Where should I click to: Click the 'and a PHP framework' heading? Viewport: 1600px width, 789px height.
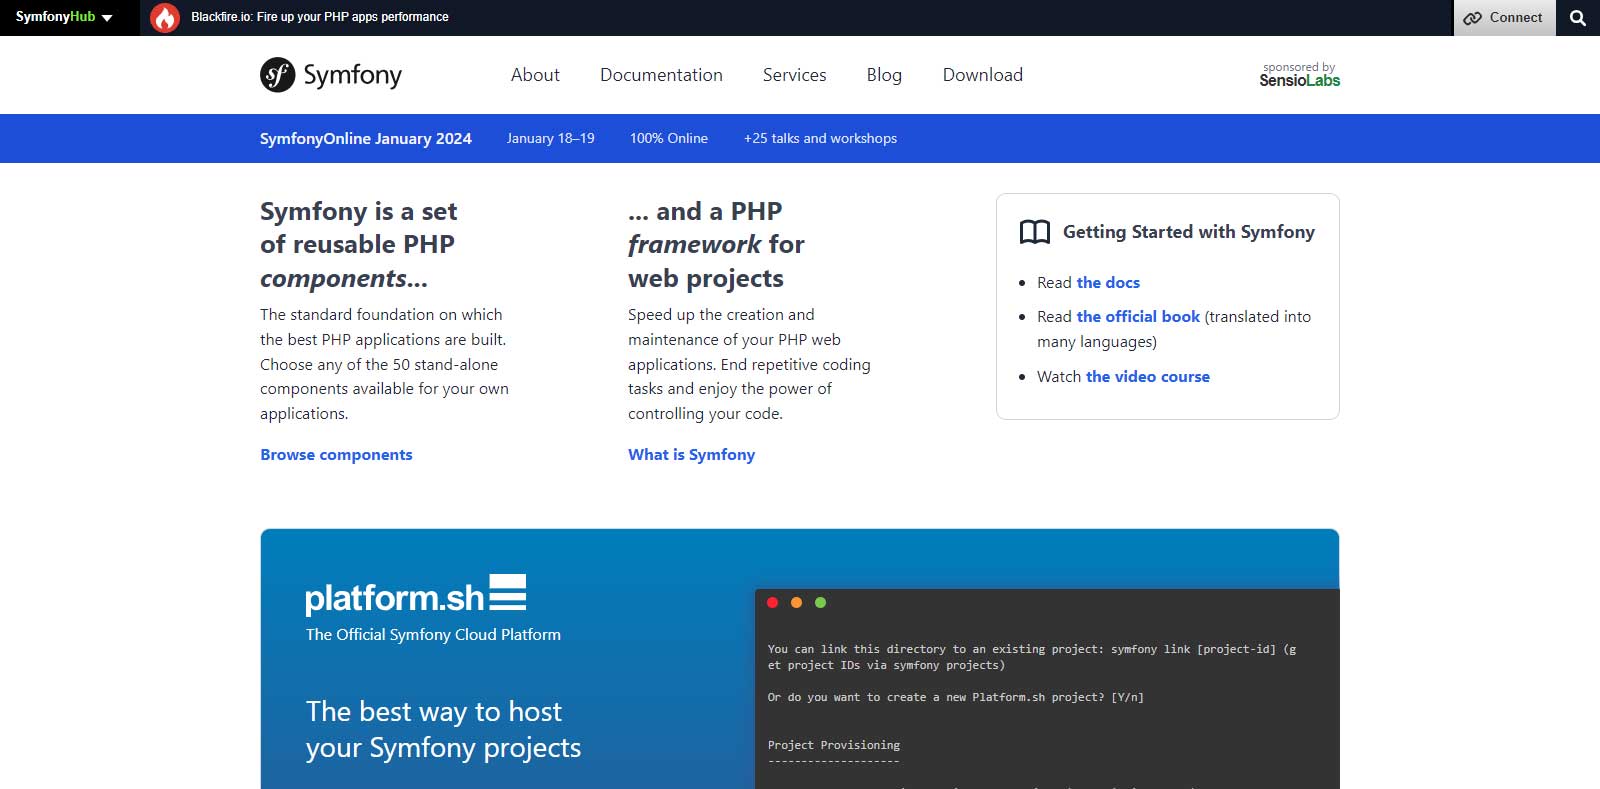click(x=716, y=245)
